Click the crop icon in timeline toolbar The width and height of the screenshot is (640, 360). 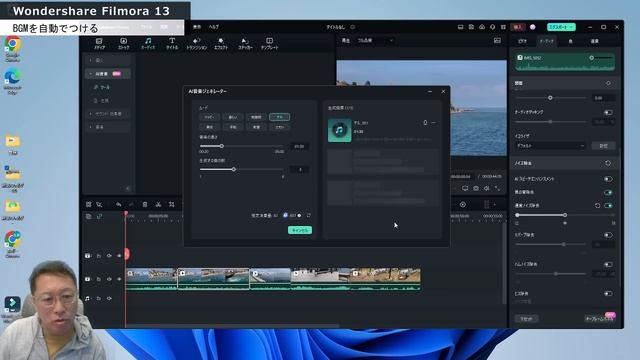point(172,204)
